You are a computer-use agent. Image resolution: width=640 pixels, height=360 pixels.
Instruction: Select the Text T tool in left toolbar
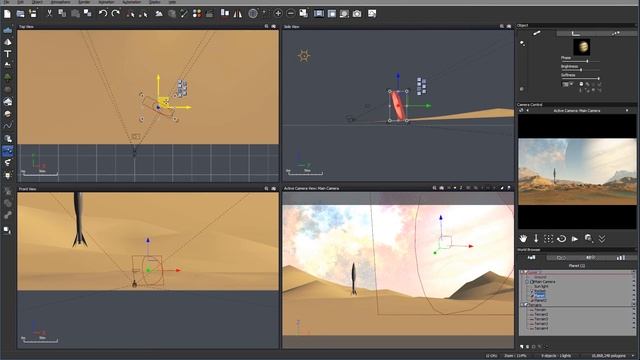pos(7,54)
